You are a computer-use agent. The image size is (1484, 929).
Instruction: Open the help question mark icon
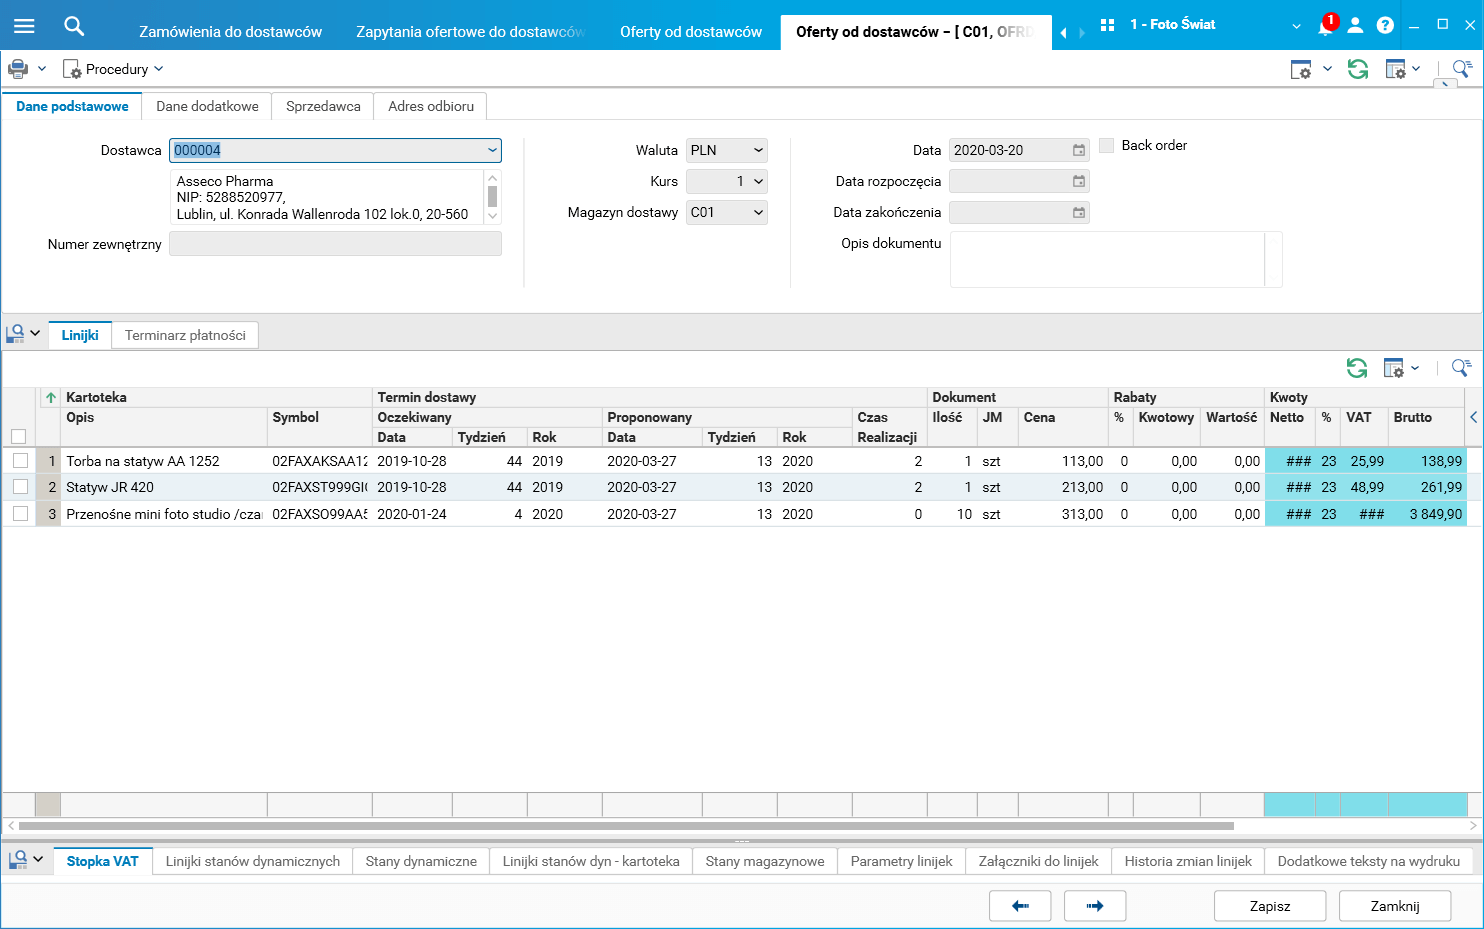(1385, 25)
